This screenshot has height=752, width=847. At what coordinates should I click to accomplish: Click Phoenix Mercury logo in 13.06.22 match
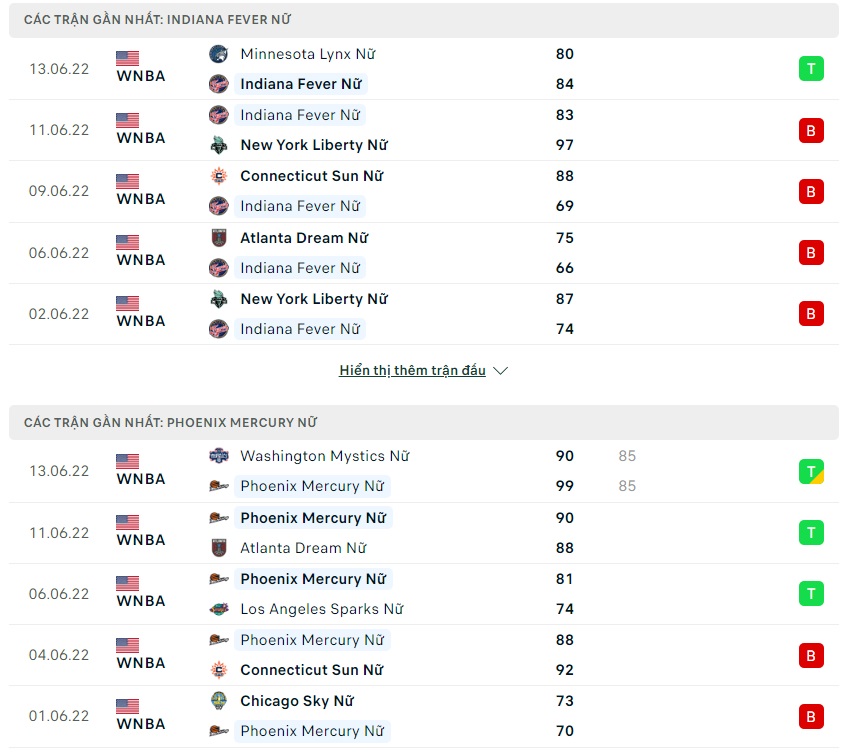coord(219,486)
